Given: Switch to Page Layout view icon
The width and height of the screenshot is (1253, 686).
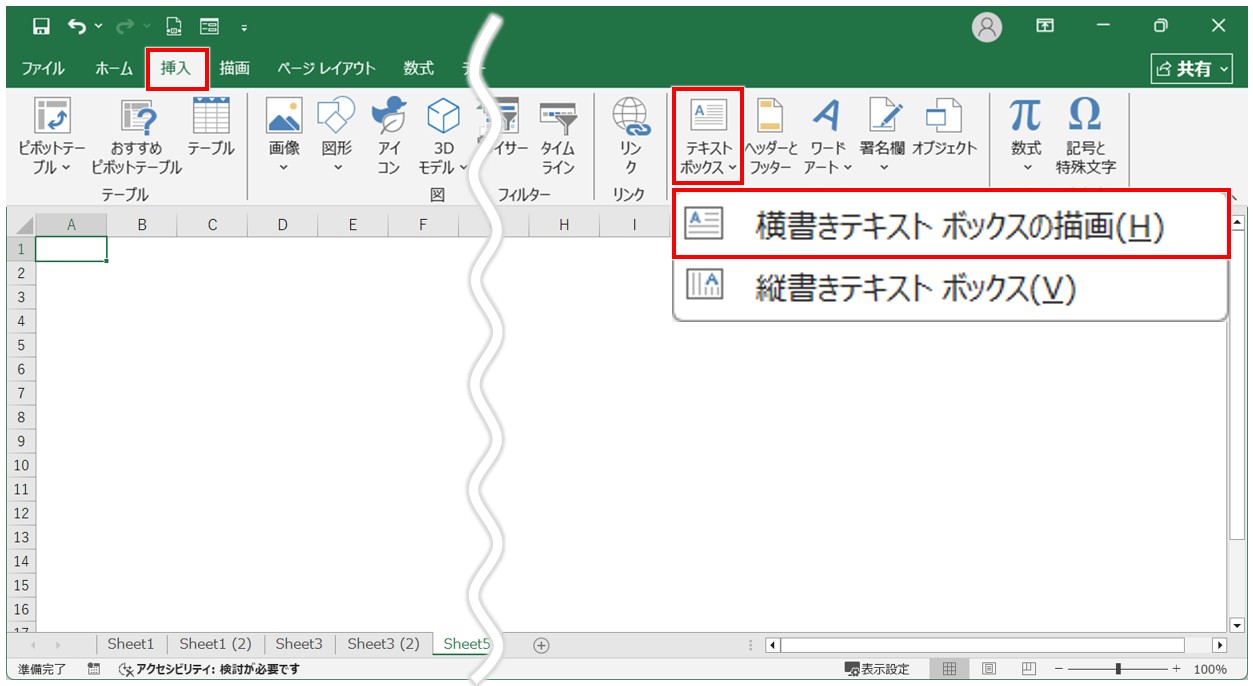Looking at the screenshot, I should point(988,669).
